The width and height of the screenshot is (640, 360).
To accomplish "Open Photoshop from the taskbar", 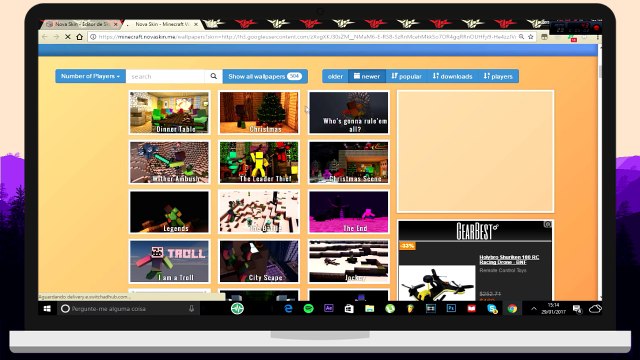I will coord(451,308).
